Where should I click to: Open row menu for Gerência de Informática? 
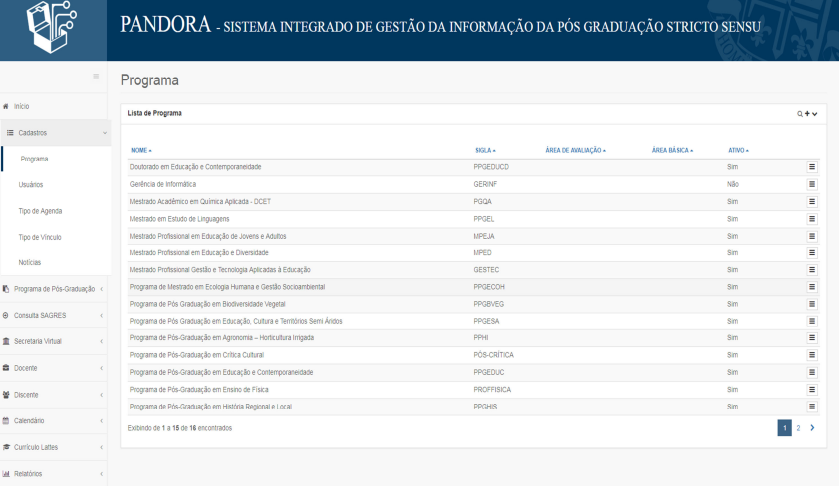[x=812, y=184]
